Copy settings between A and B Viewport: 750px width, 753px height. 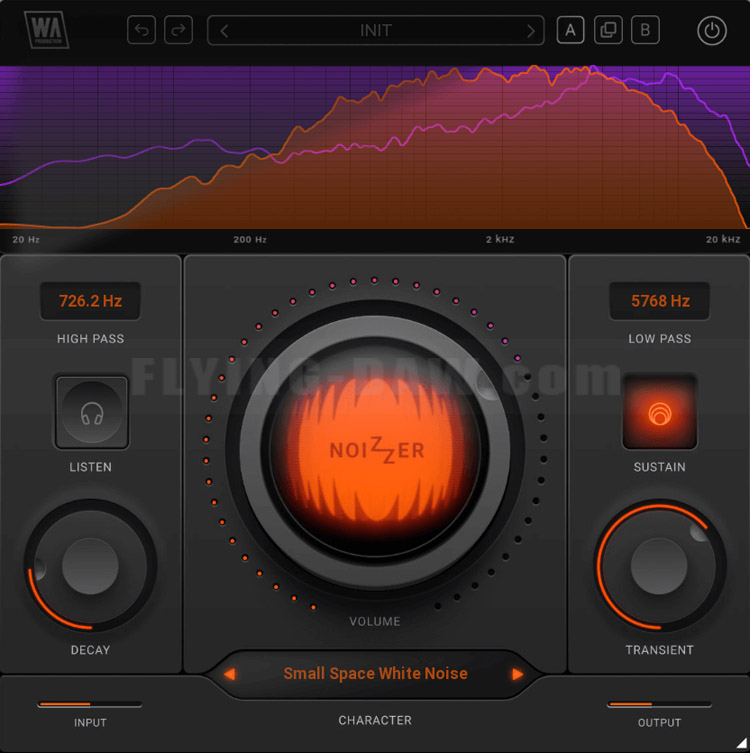pyautogui.click(x=608, y=30)
